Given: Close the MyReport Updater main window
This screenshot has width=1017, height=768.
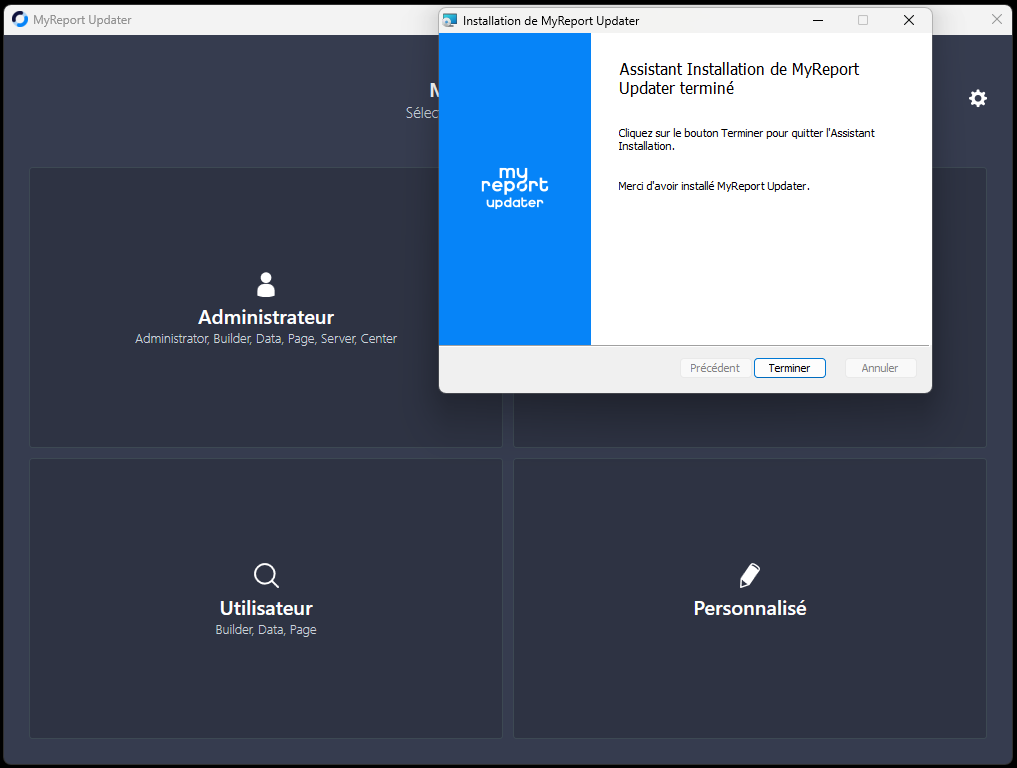Looking at the screenshot, I should pyautogui.click(x=997, y=19).
